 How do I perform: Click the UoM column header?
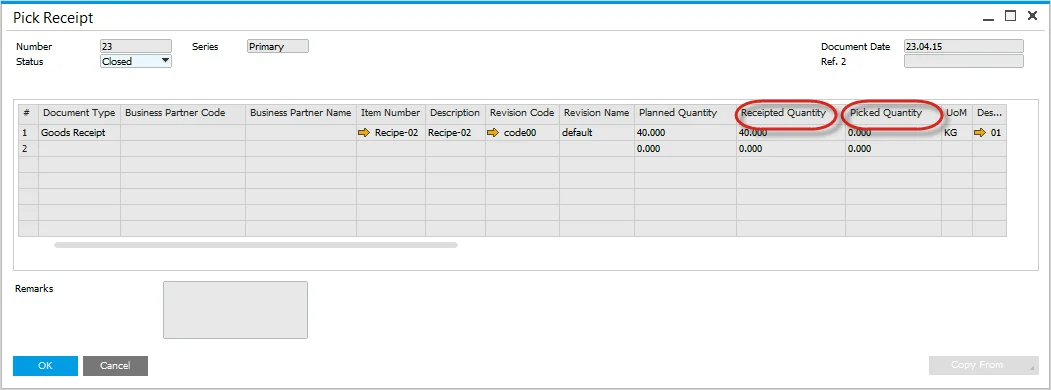point(956,113)
